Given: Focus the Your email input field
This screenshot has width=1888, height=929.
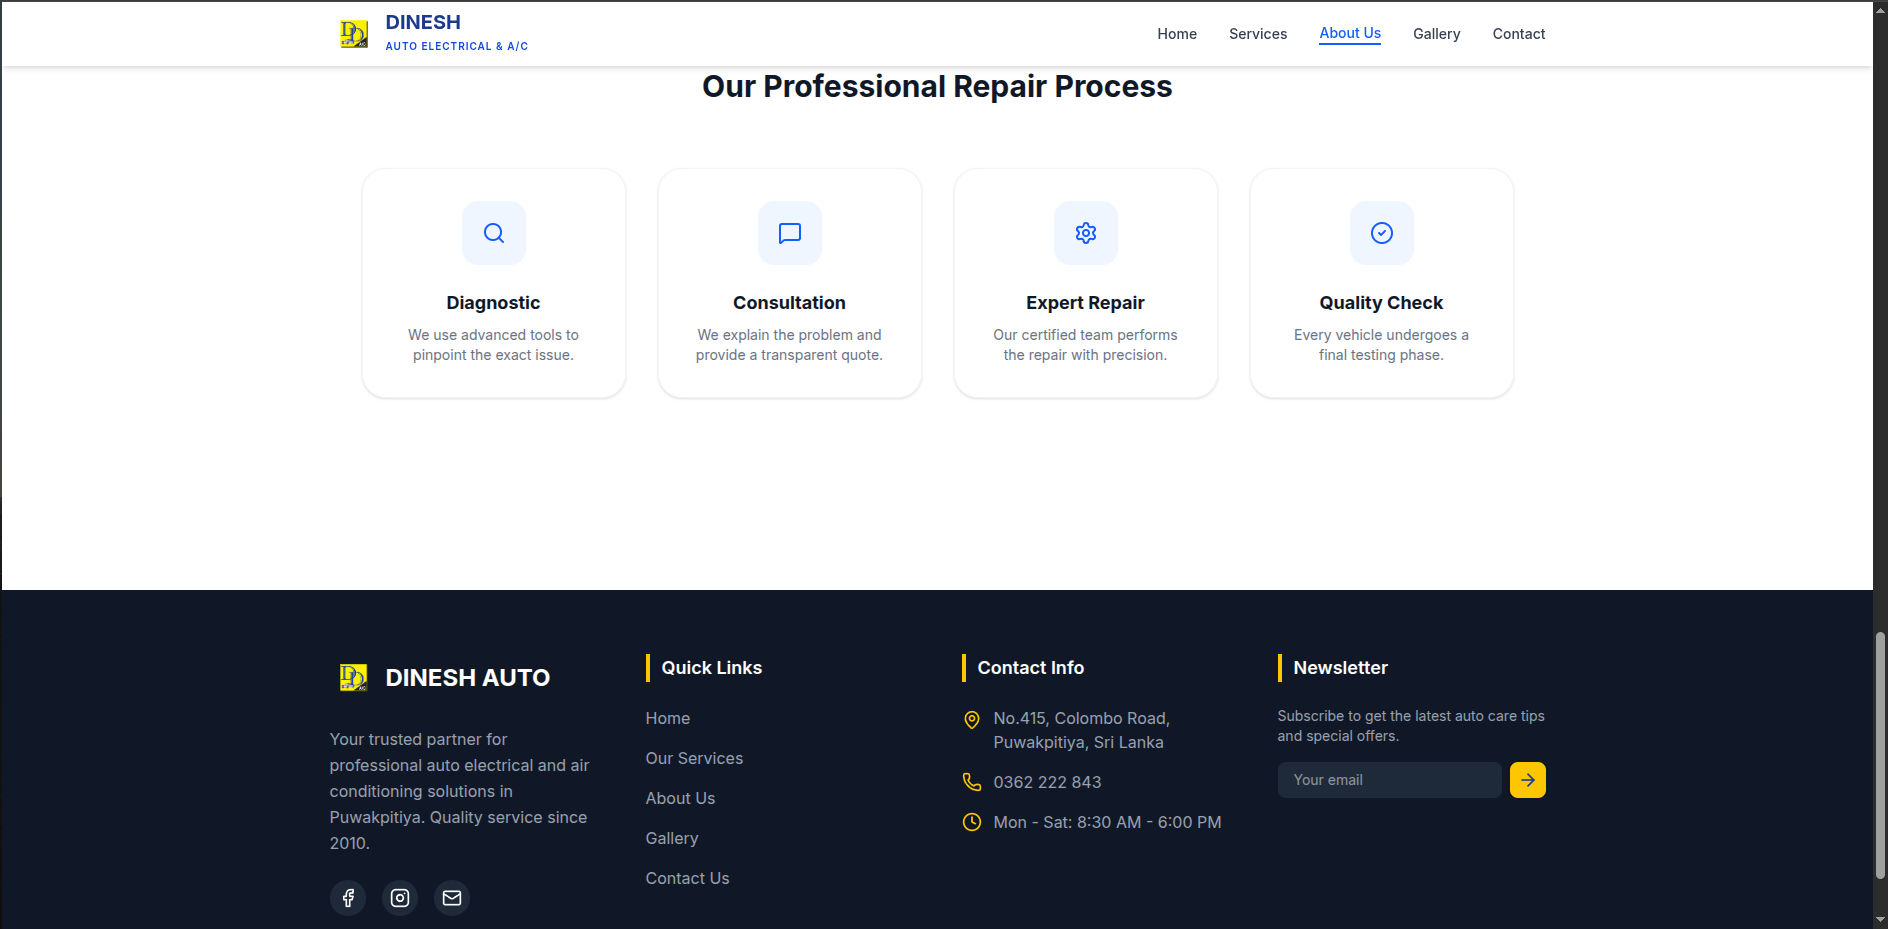Looking at the screenshot, I should pyautogui.click(x=1390, y=780).
